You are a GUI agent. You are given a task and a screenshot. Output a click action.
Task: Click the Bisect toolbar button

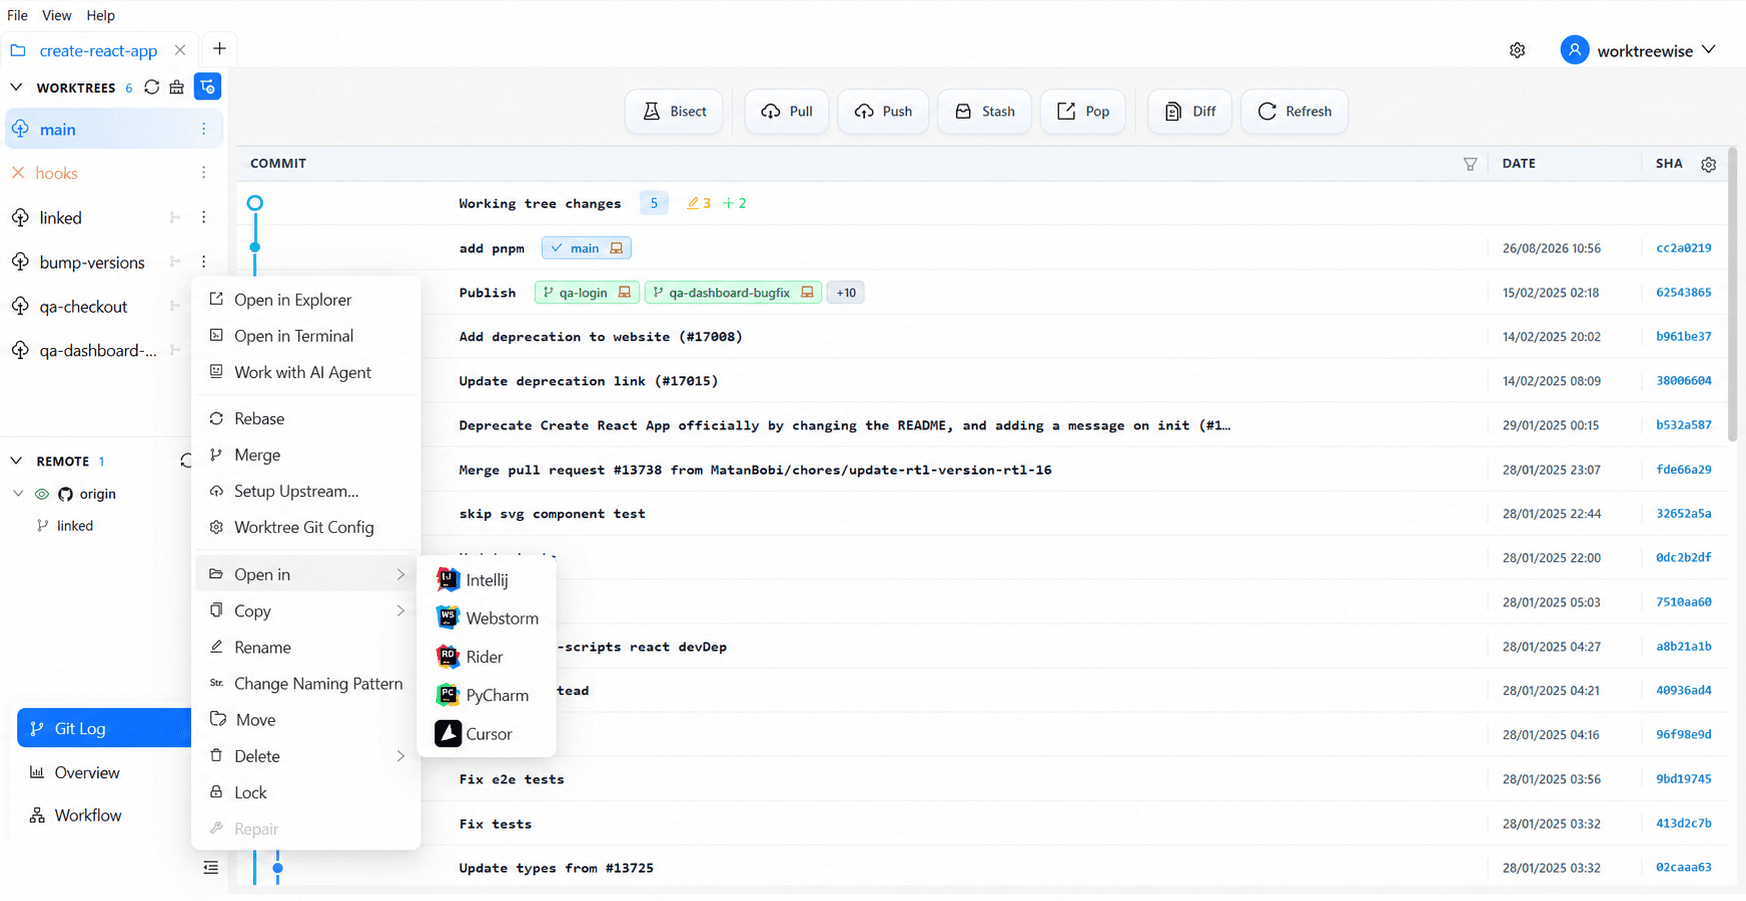[674, 111]
